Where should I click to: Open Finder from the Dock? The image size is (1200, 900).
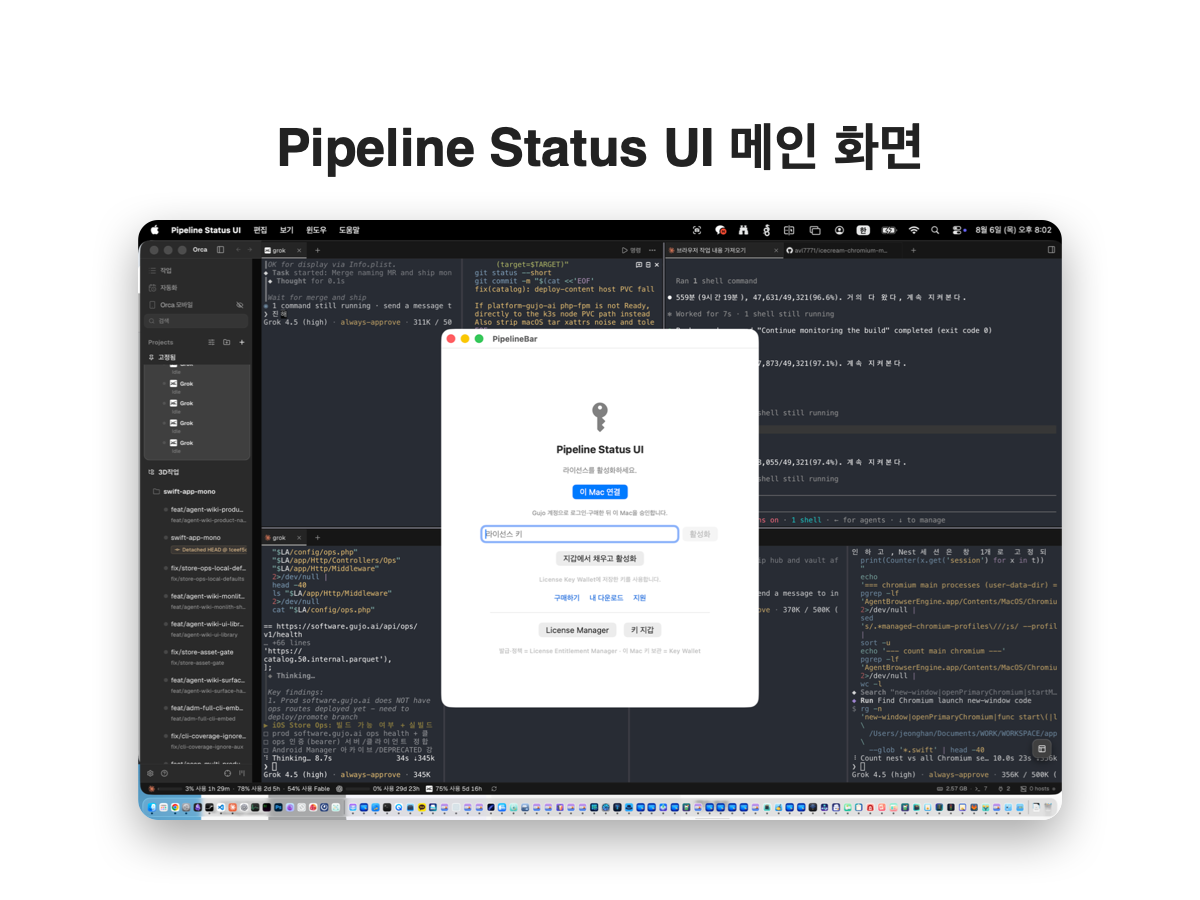pyautogui.click(x=153, y=806)
